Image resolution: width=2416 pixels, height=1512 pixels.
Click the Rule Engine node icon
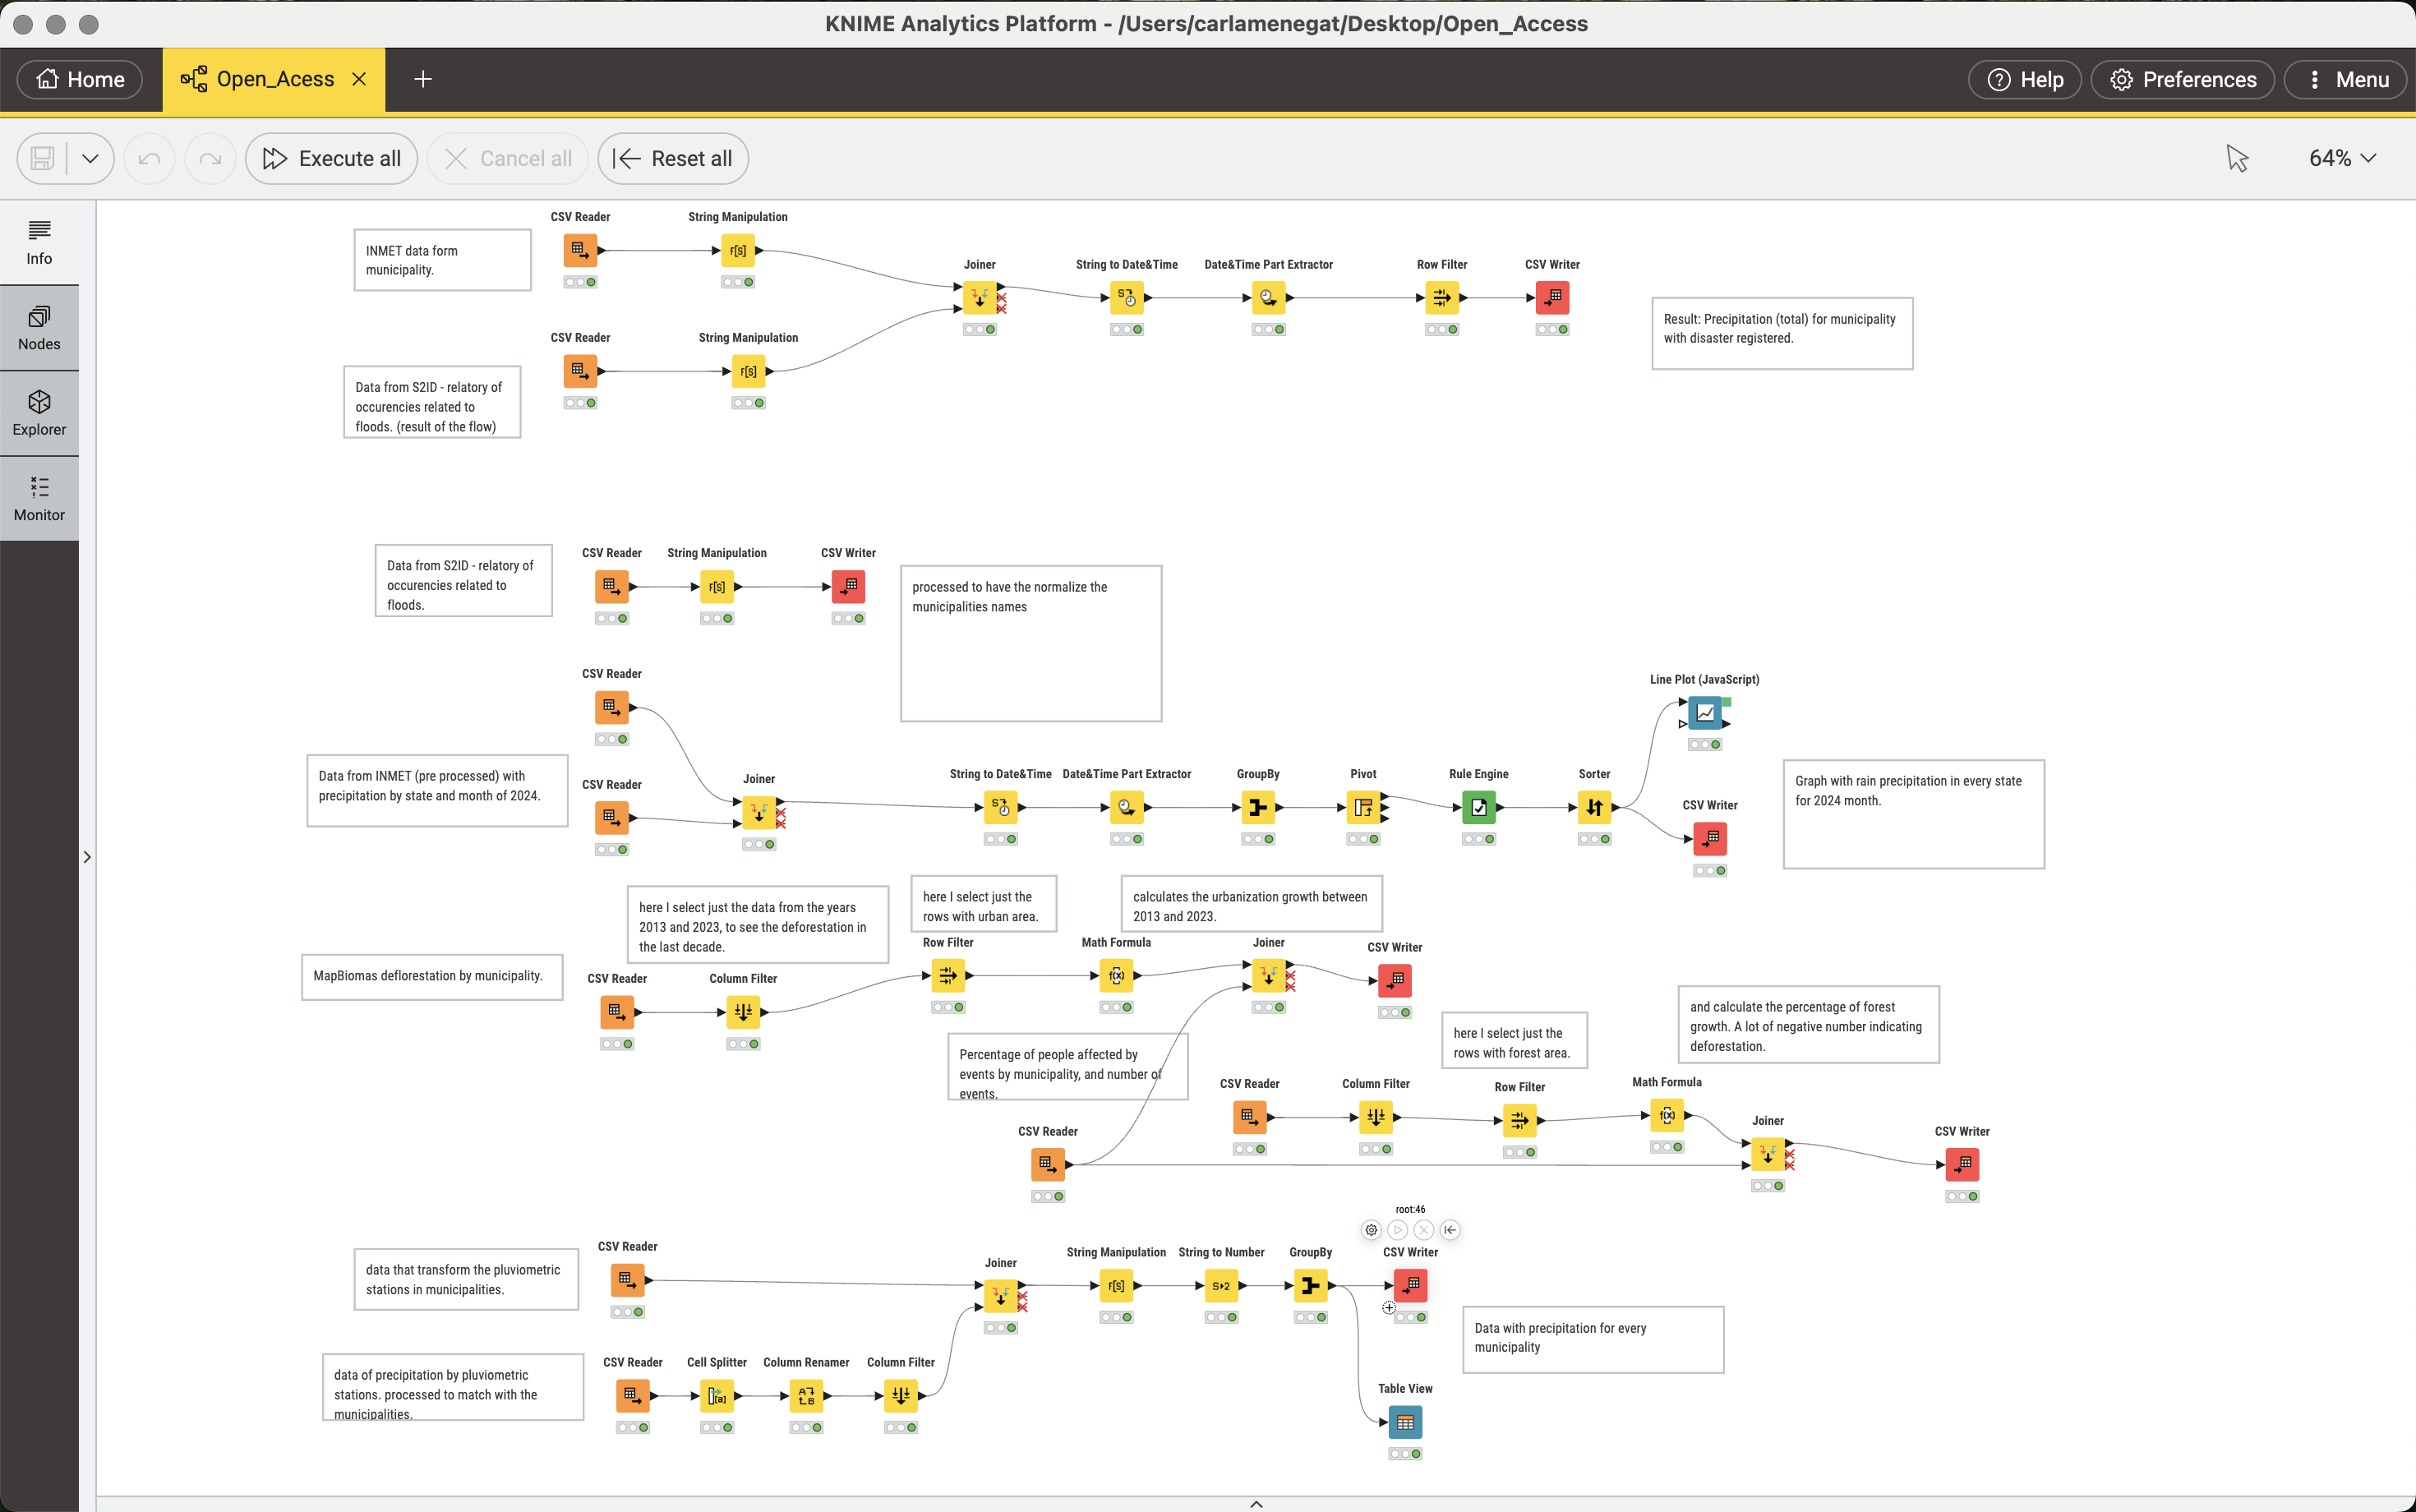(1478, 807)
